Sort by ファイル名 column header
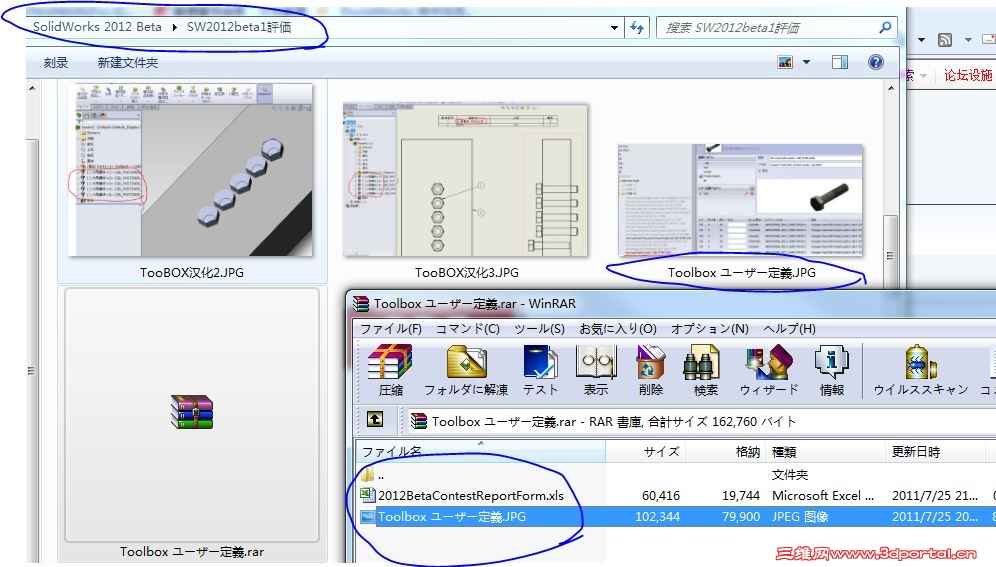Viewport: 996px width, 567px height. click(480, 451)
